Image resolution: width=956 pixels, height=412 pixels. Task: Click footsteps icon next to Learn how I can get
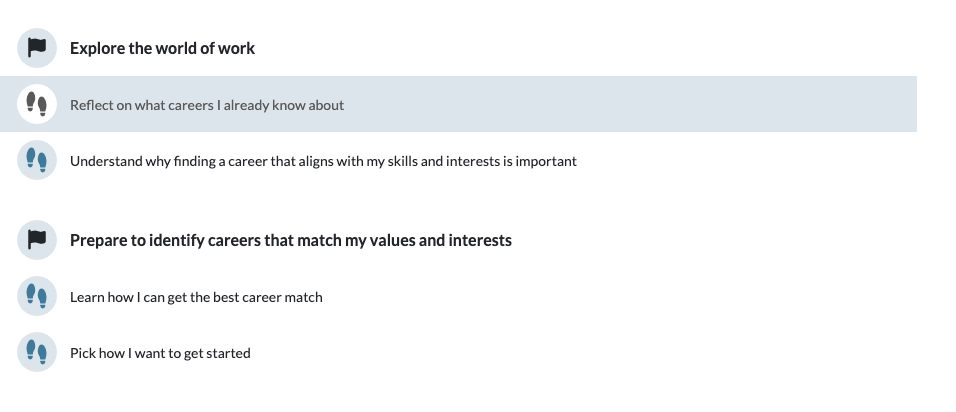37,296
